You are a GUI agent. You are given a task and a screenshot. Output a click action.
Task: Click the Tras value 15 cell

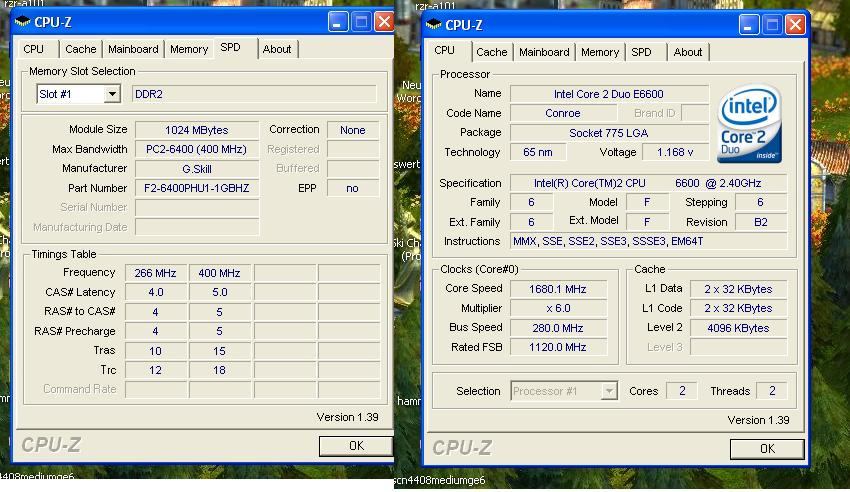(220, 351)
